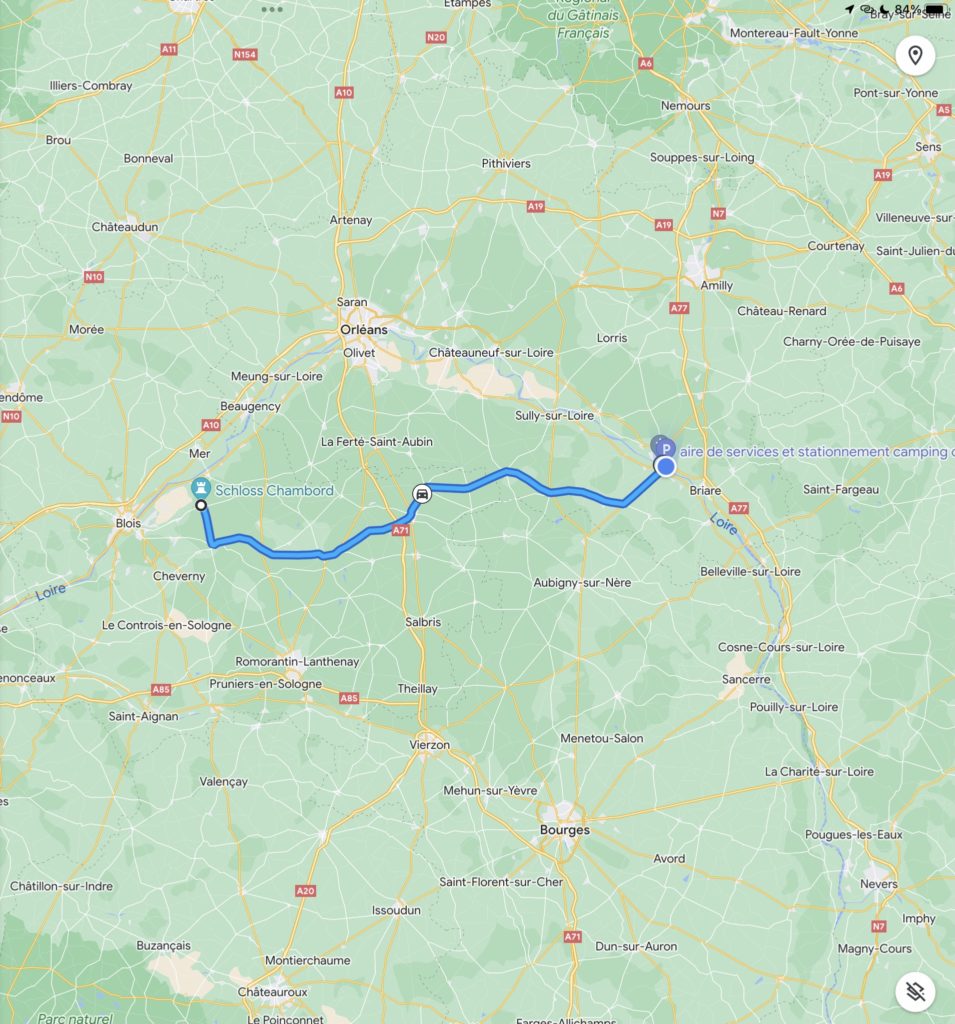
Task: Select the Blois town label
Action: click(128, 523)
